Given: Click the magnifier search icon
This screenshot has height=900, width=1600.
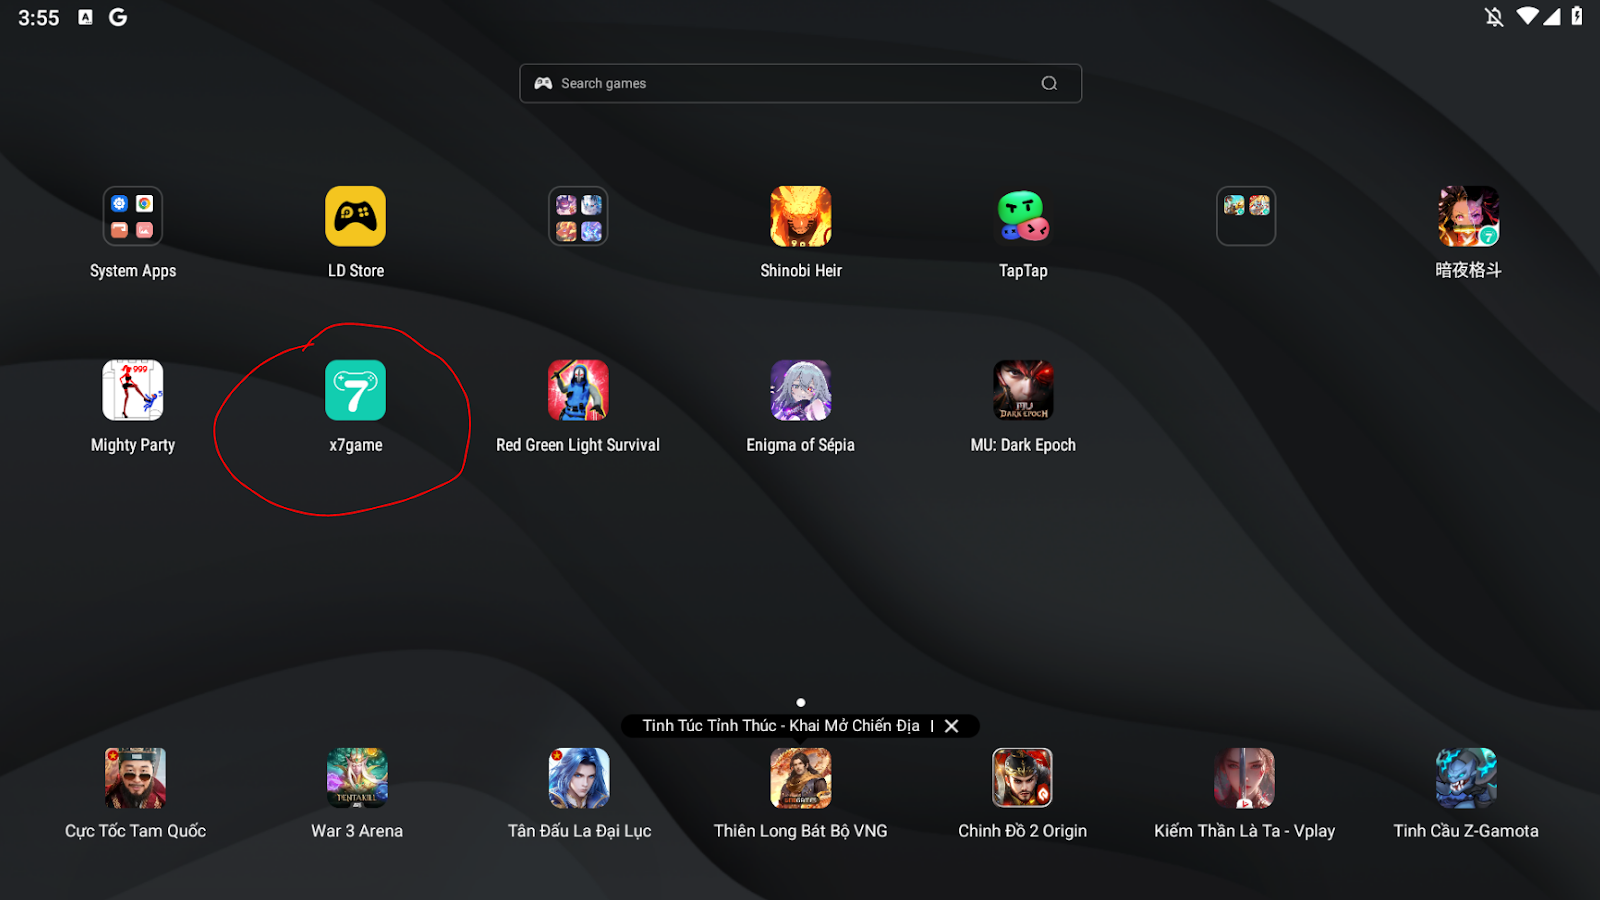Looking at the screenshot, I should click(x=1049, y=84).
